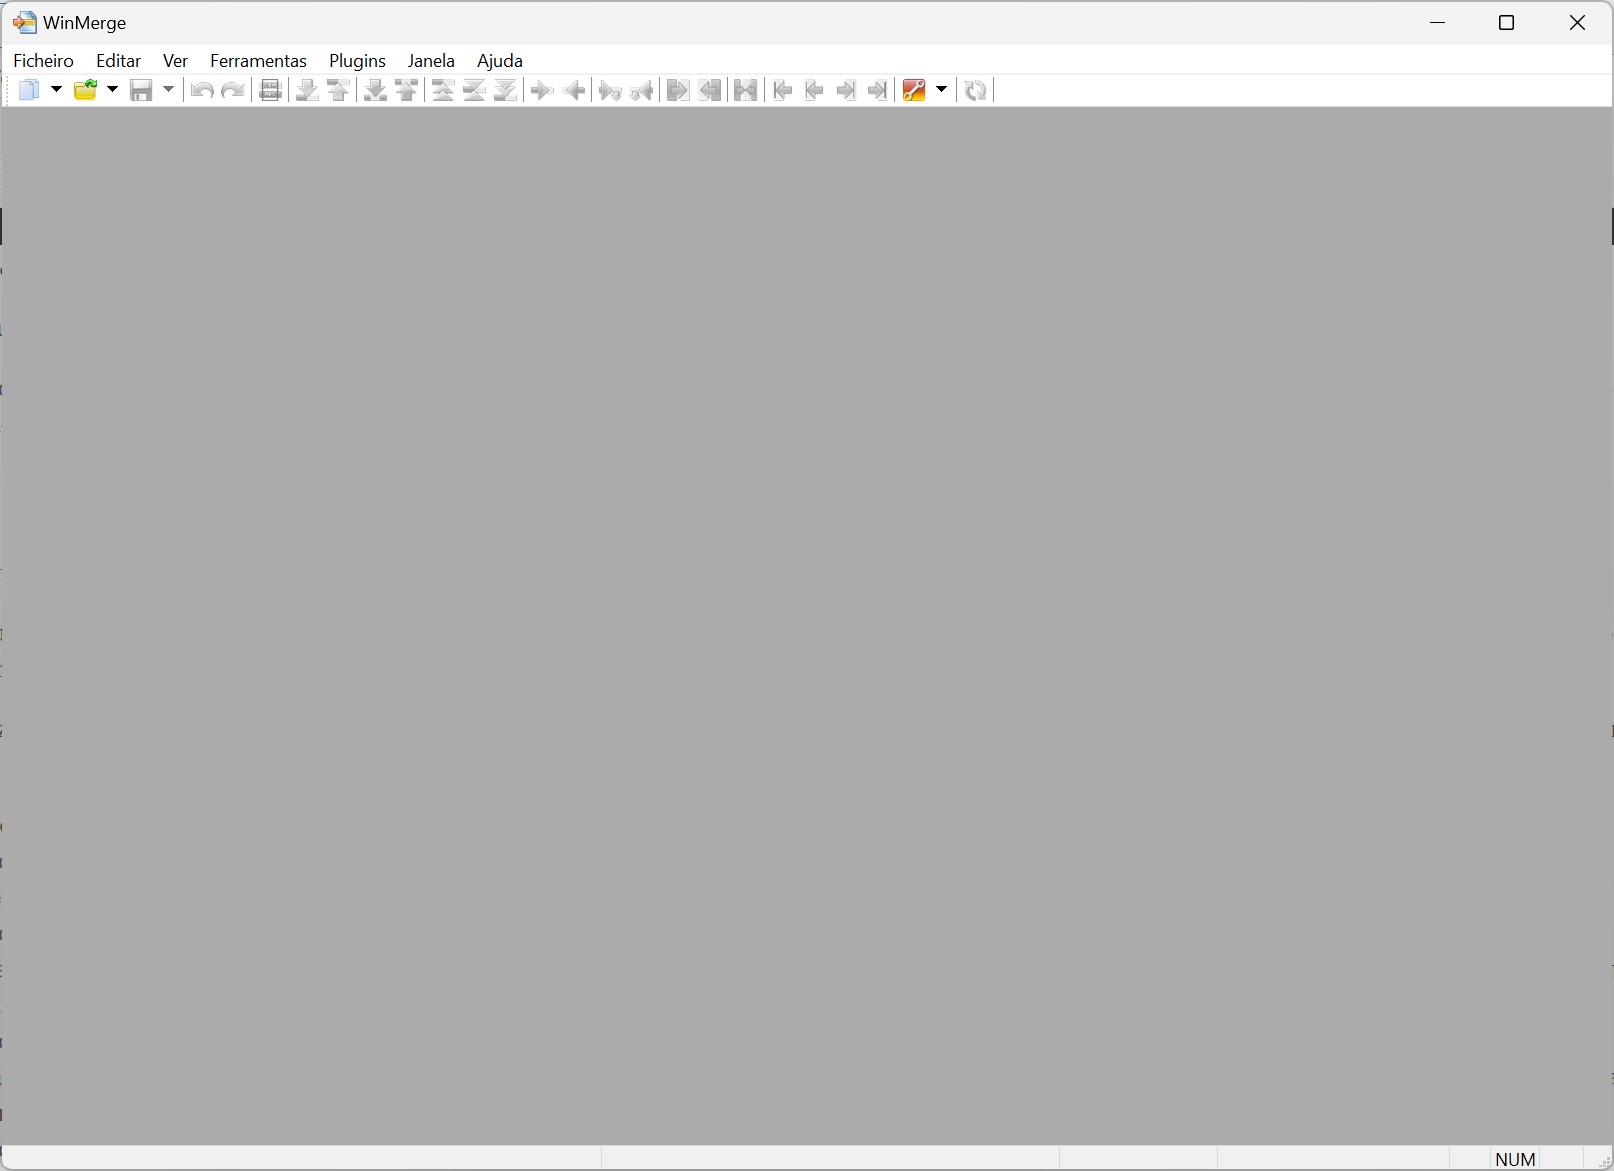Viewport: 1614px width, 1171px height.
Task: Click the Next Difference down-arrow icon
Action: 307,90
